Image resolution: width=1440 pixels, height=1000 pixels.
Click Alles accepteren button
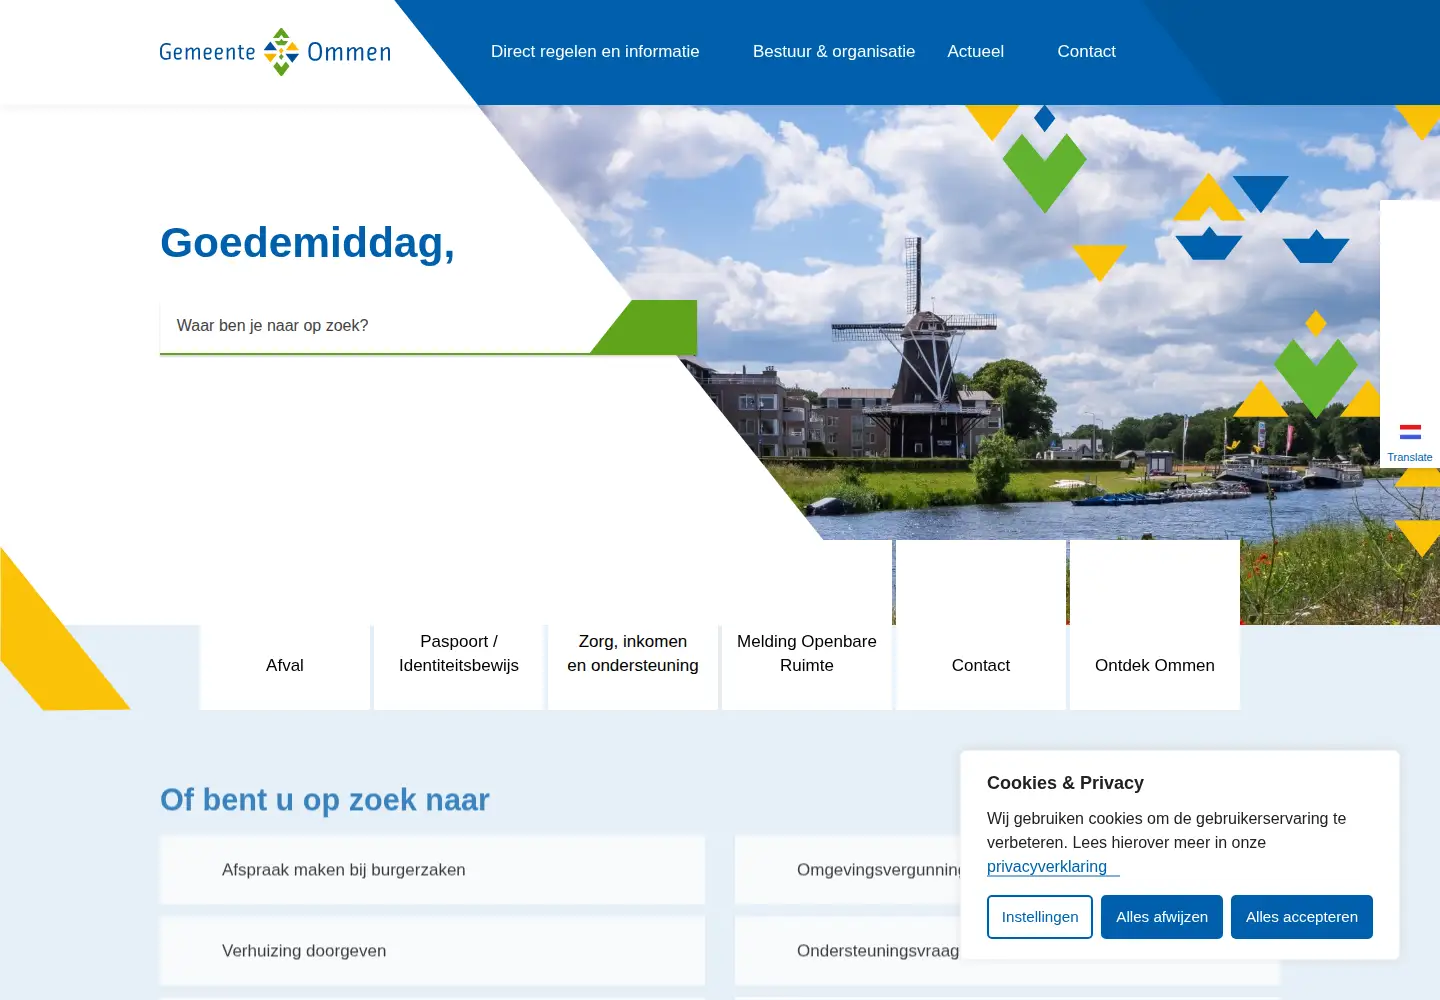coord(1302,917)
